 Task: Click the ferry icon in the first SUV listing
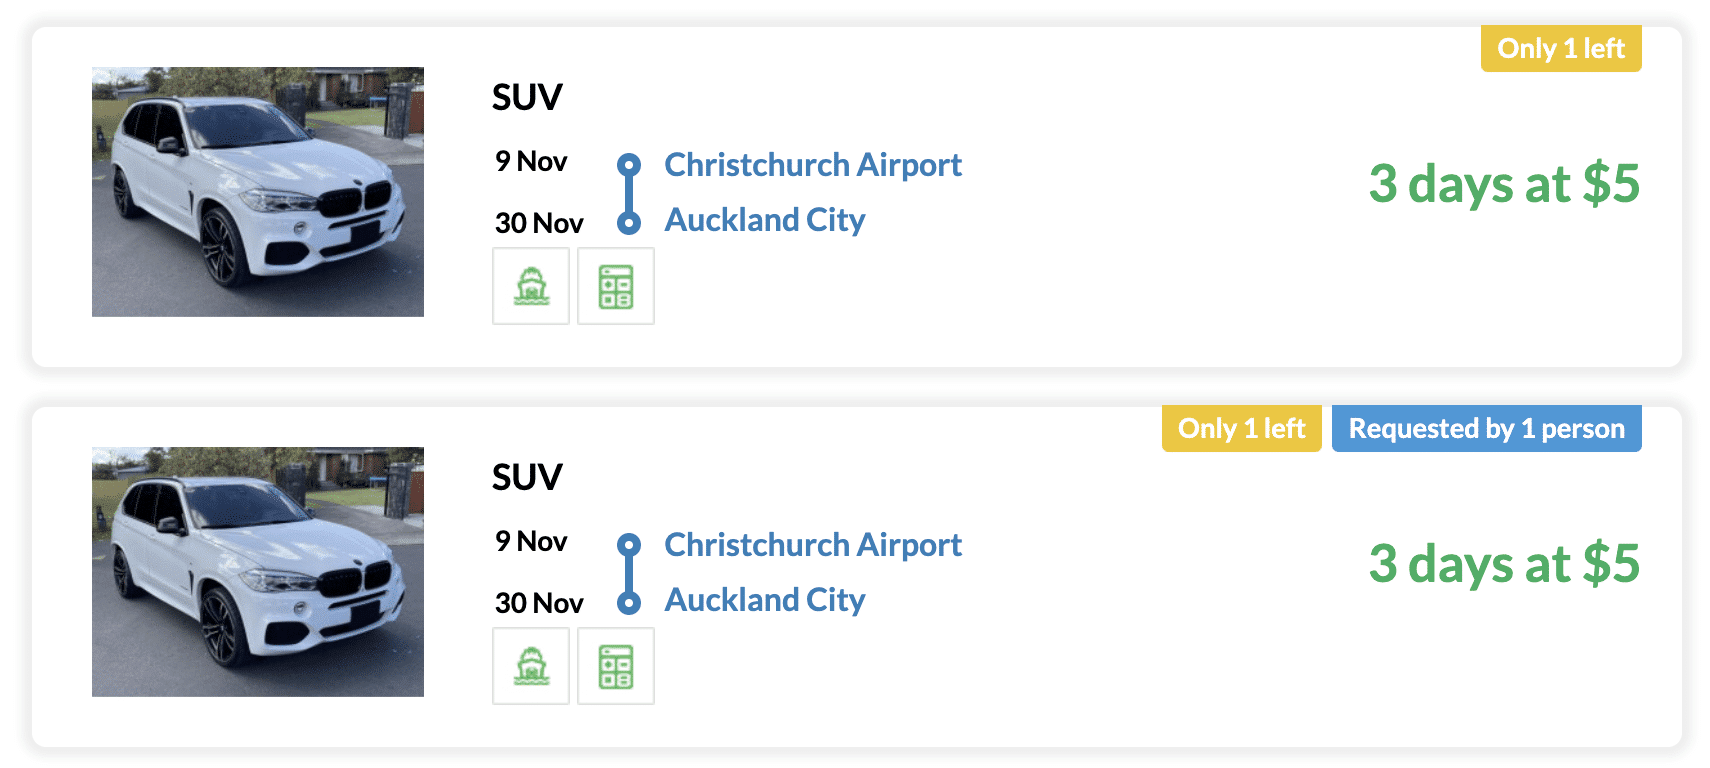pyautogui.click(x=531, y=286)
